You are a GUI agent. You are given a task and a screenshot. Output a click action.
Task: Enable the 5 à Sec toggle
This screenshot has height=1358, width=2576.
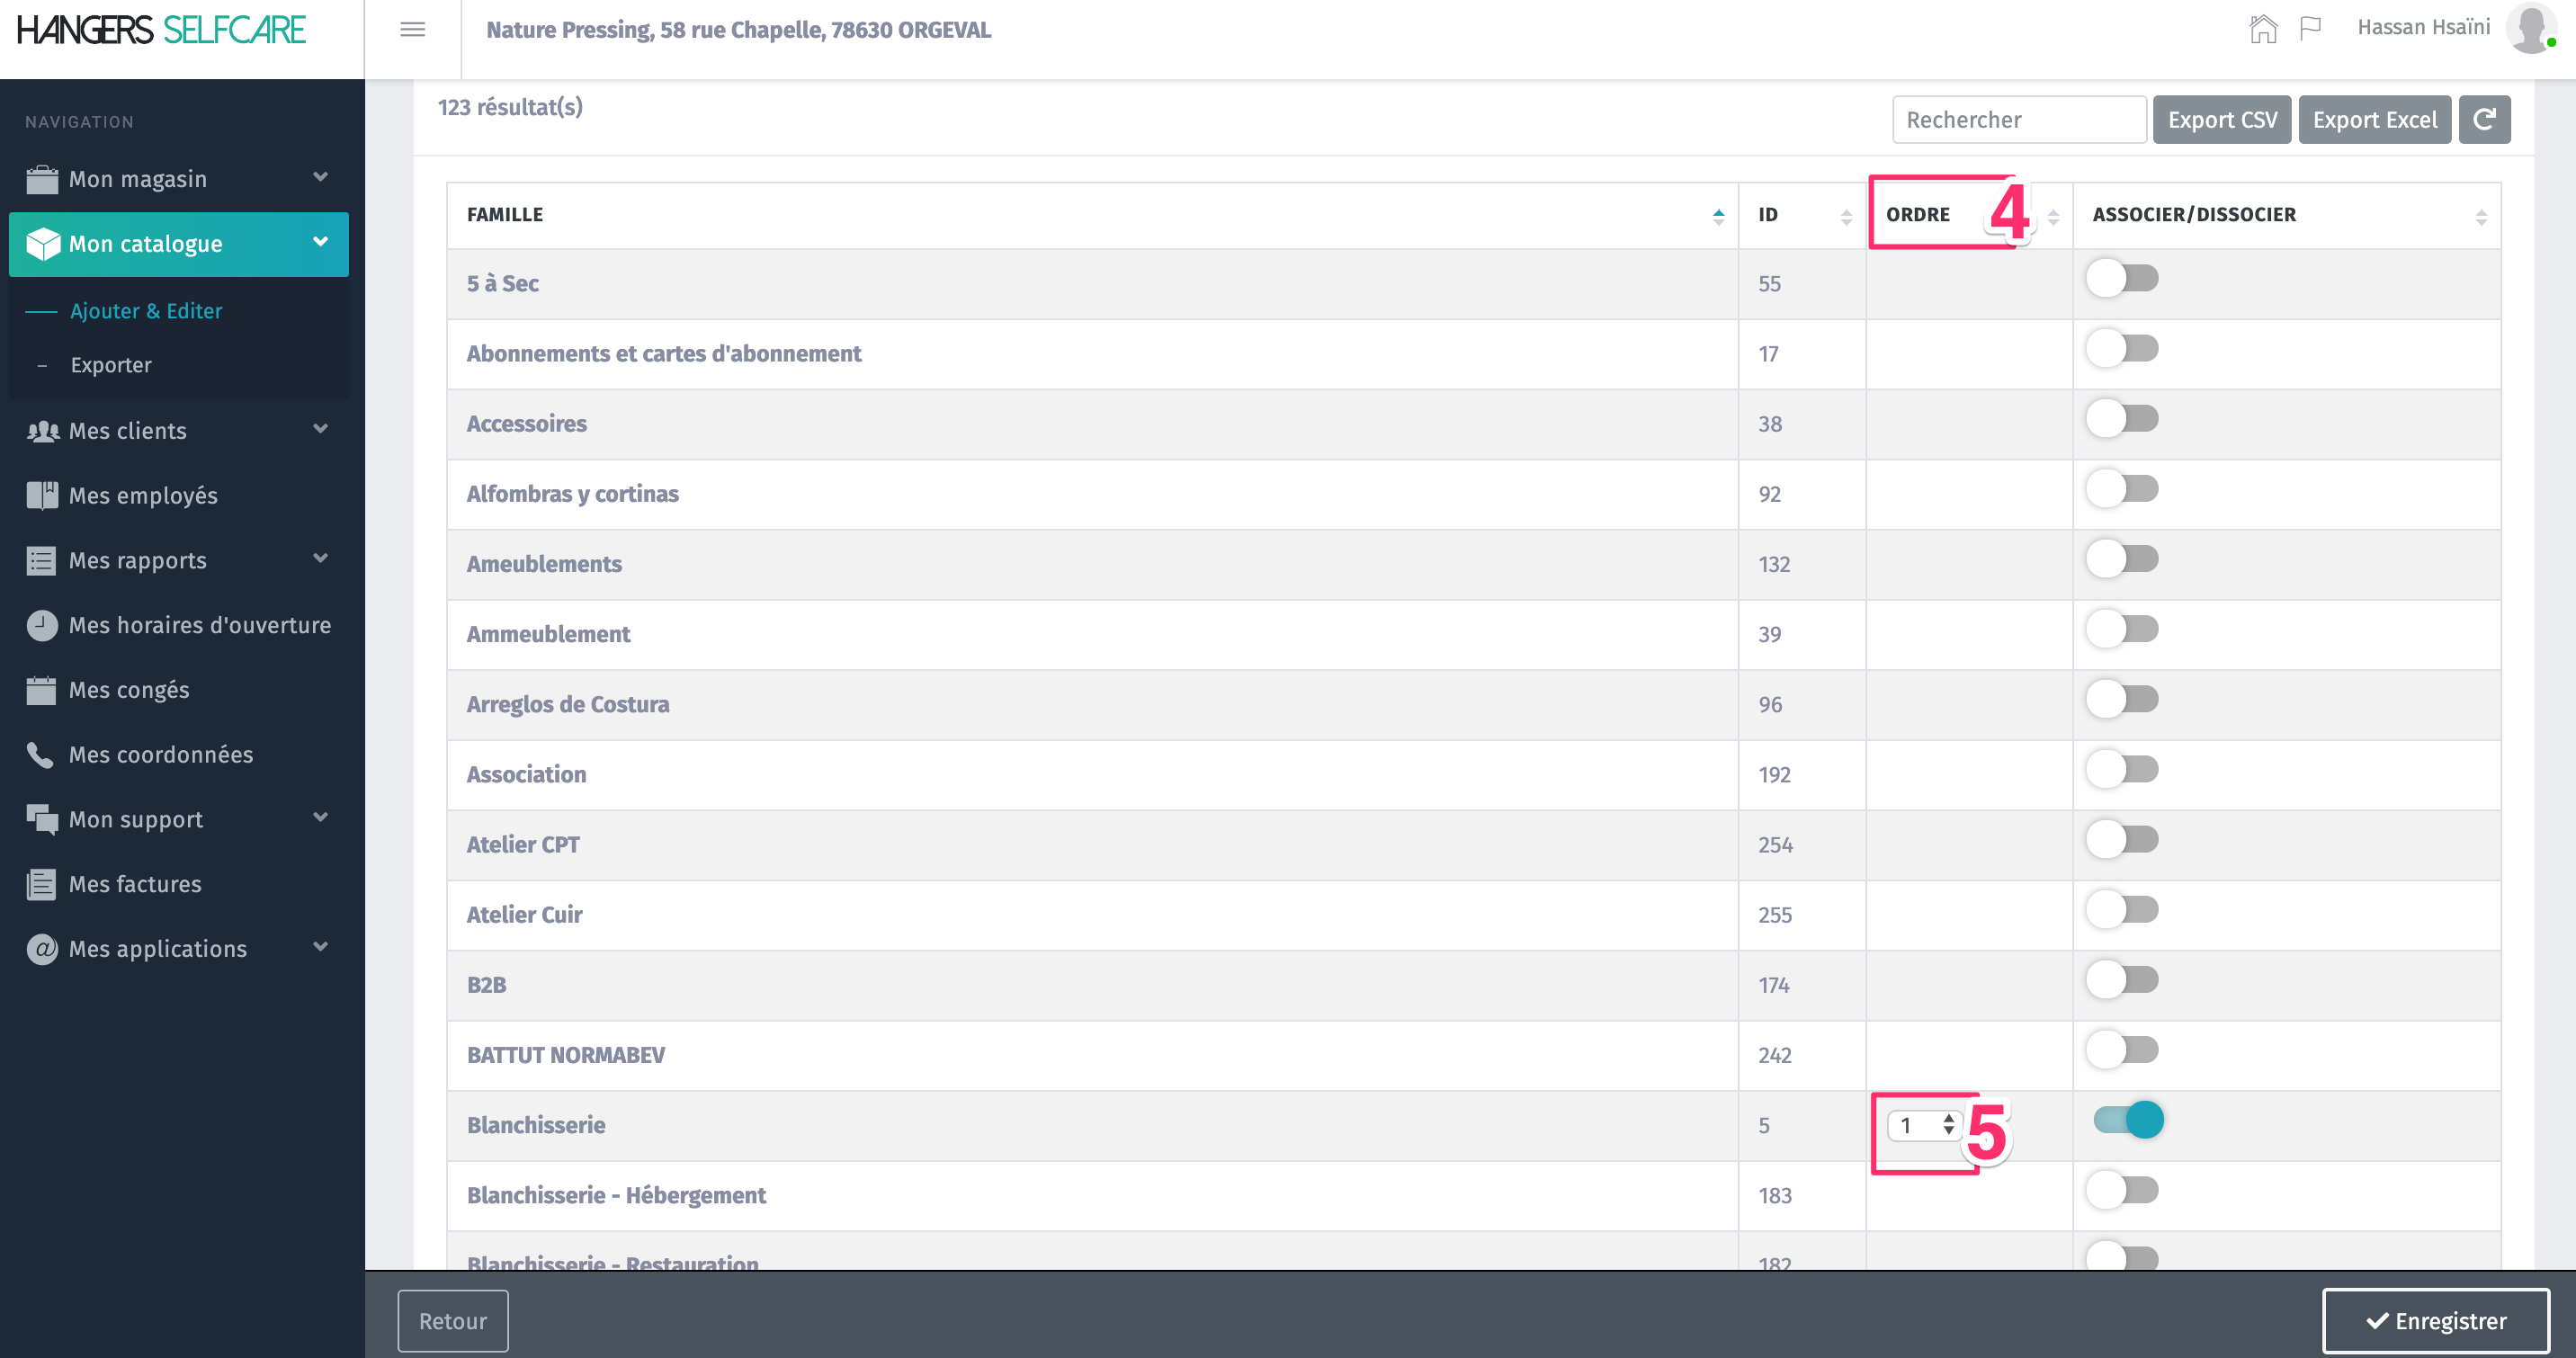2122,279
